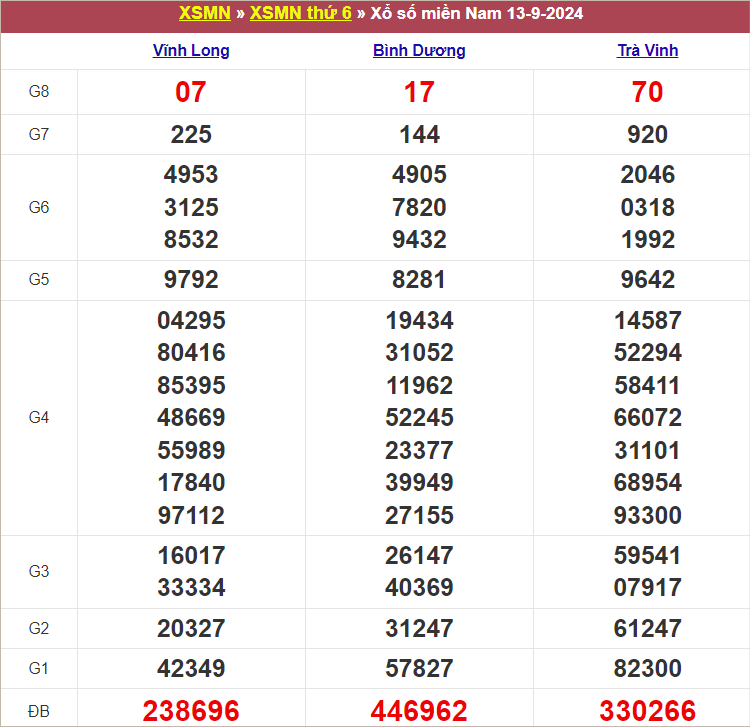Select G1 number 42349
This screenshot has width=750, height=727.
[191, 668]
